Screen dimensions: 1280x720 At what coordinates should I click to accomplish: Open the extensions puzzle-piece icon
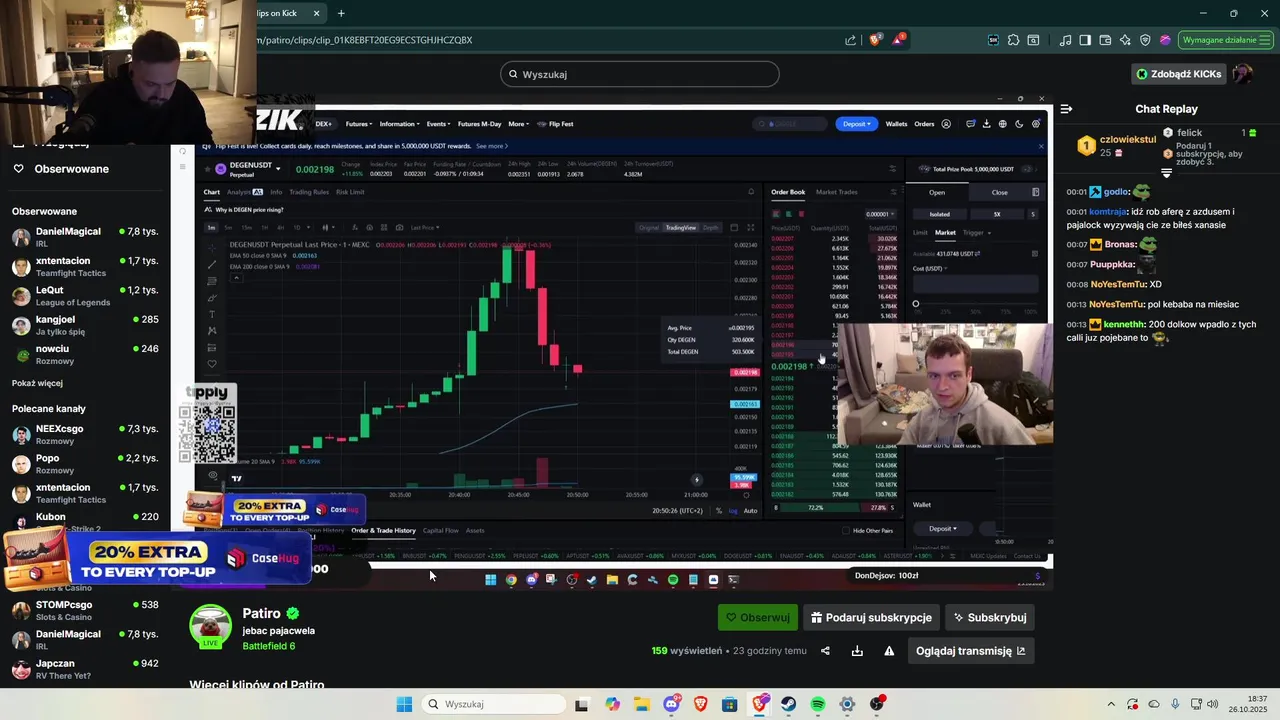[1013, 40]
